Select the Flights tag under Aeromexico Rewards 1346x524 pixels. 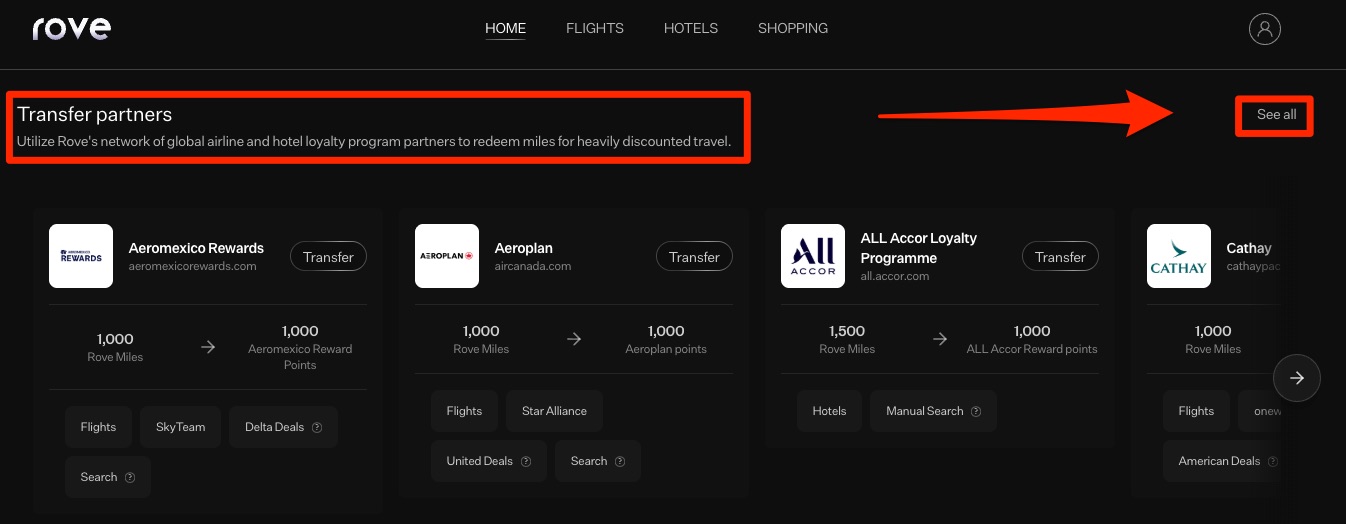coord(98,427)
